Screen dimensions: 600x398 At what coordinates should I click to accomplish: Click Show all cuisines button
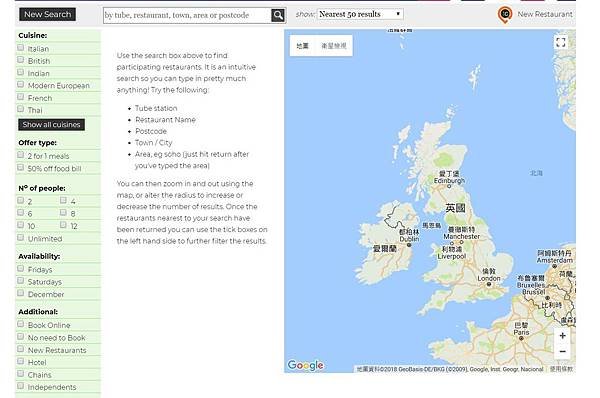point(51,125)
